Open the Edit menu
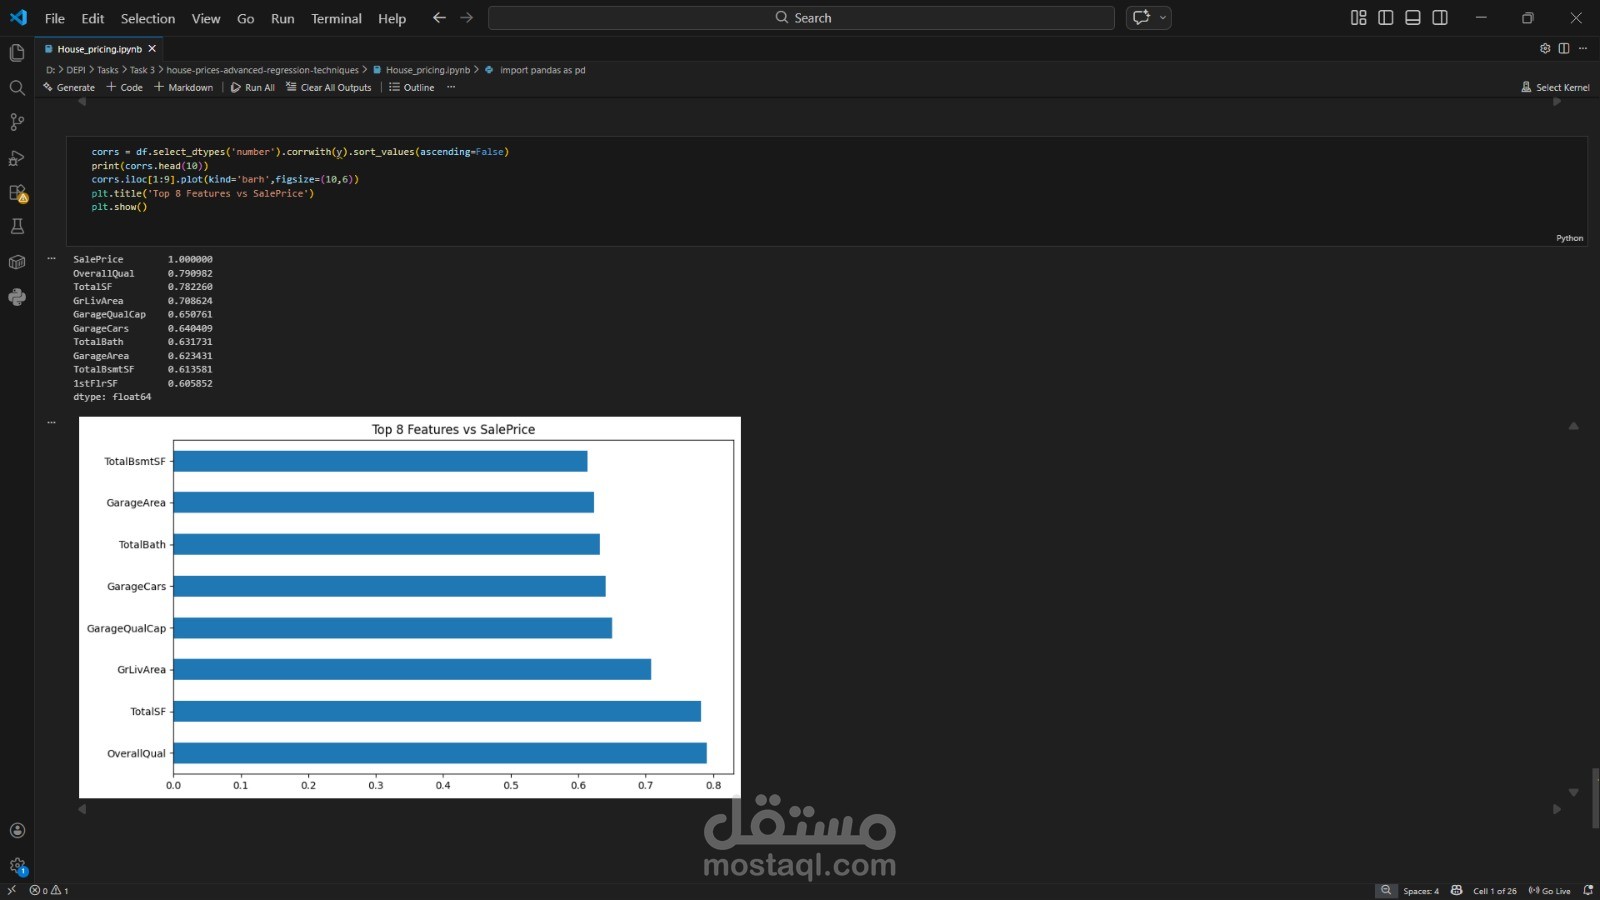The image size is (1600, 900). tap(93, 18)
